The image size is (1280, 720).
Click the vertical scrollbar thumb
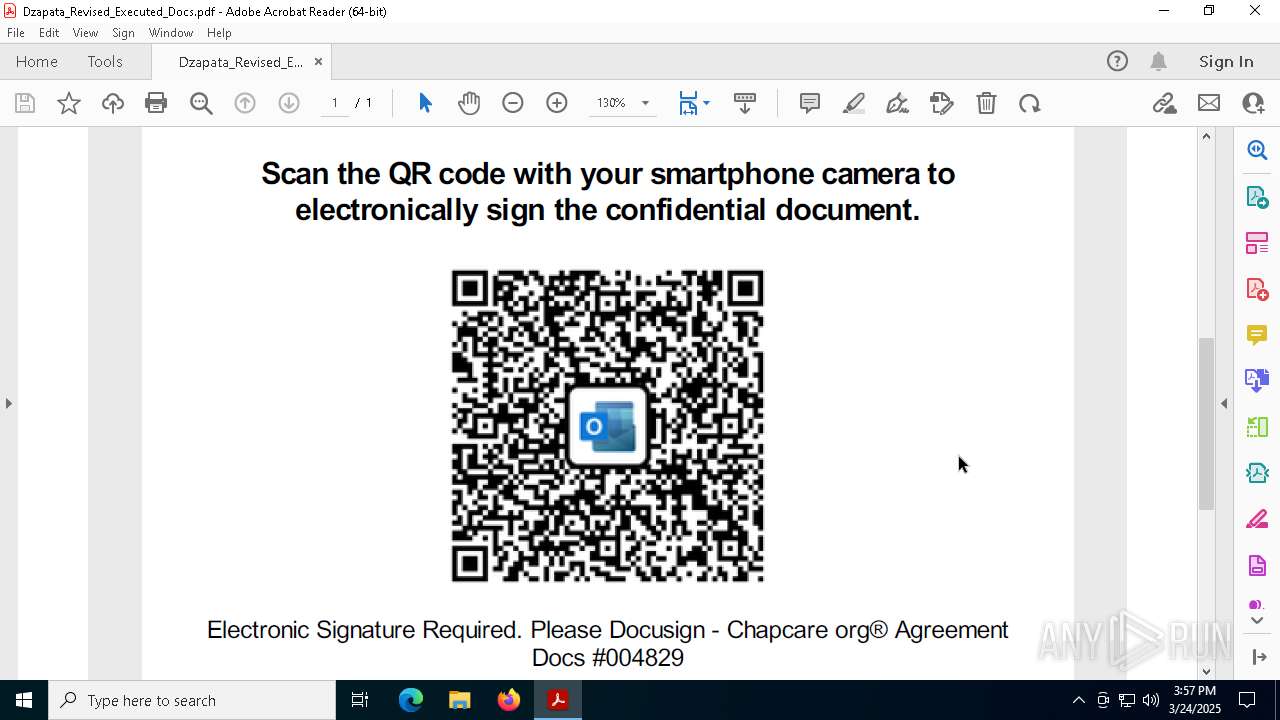[1206, 424]
